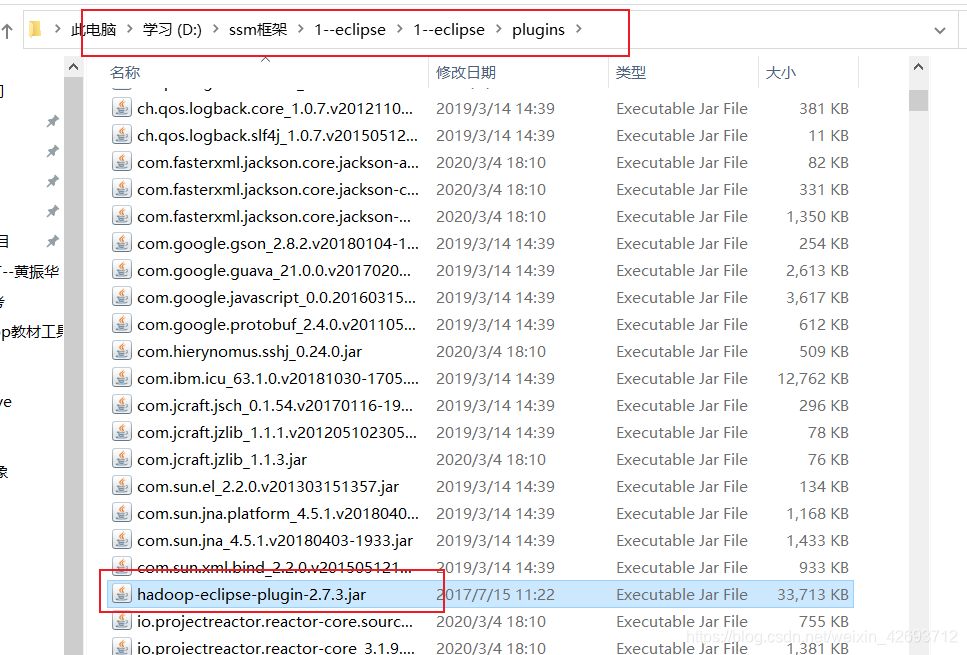This screenshot has width=967, height=655.
Task: Click the 33,713 KB size cell
Action: pyautogui.click(x=813, y=595)
